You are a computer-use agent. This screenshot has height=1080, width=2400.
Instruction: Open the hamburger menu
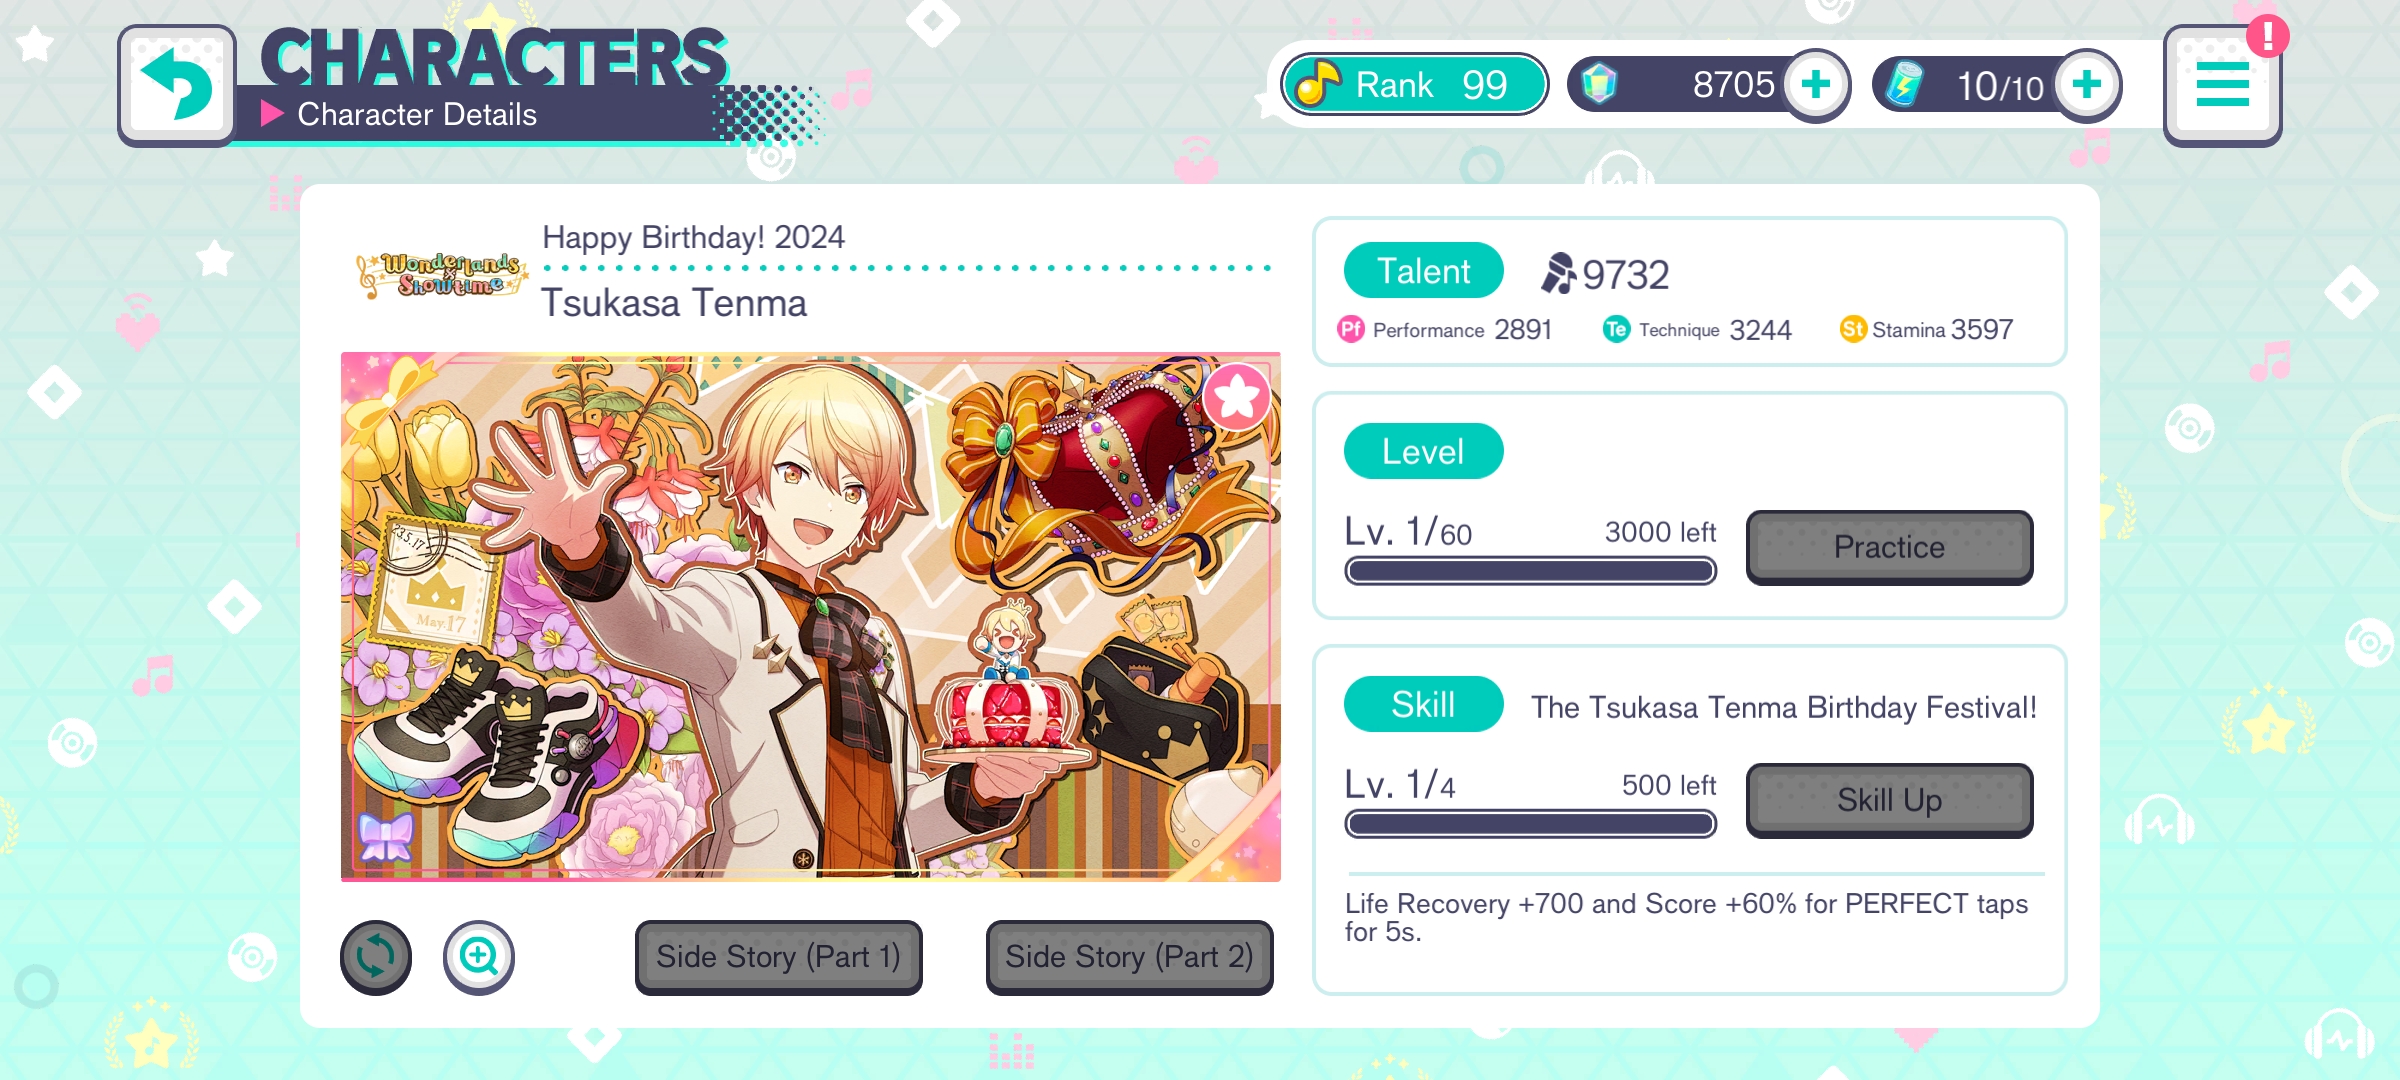point(2222,85)
